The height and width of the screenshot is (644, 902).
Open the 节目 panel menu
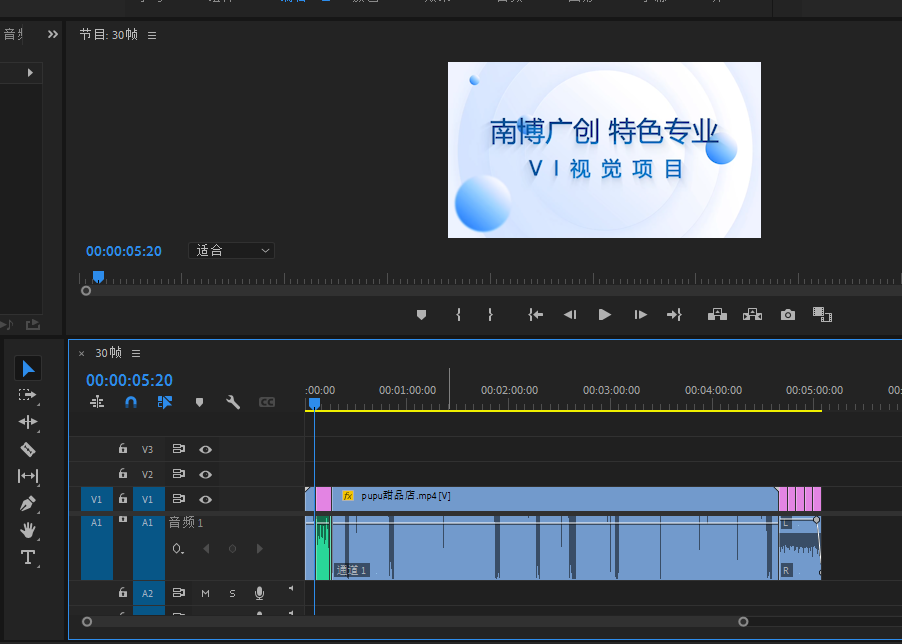tap(152, 35)
